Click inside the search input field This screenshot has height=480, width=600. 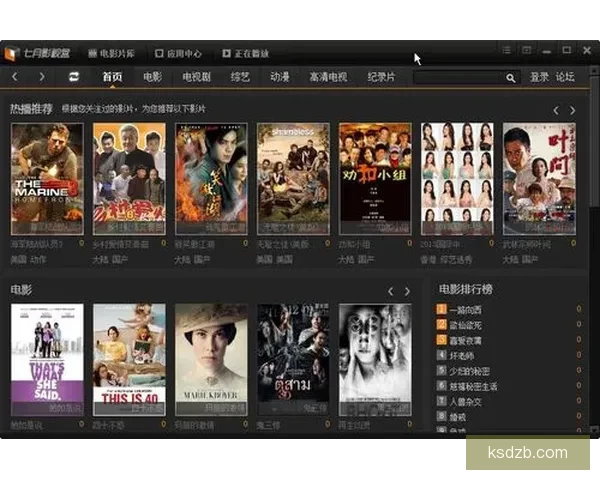tap(458, 77)
